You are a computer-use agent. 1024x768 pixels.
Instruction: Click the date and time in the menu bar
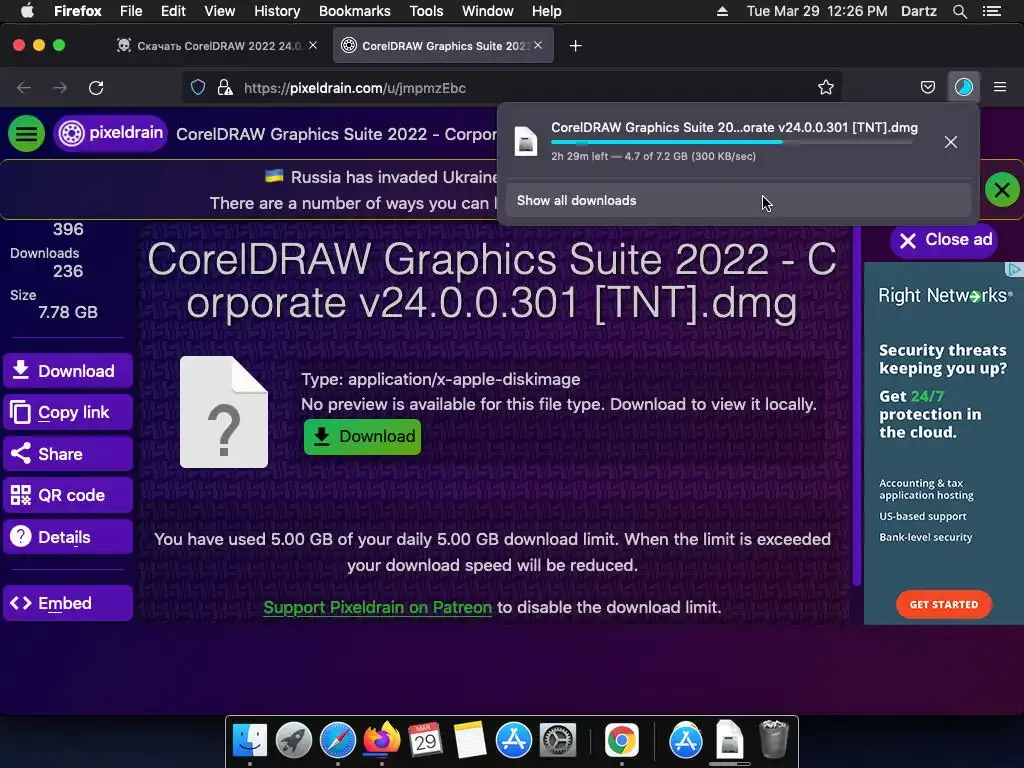(x=817, y=11)
